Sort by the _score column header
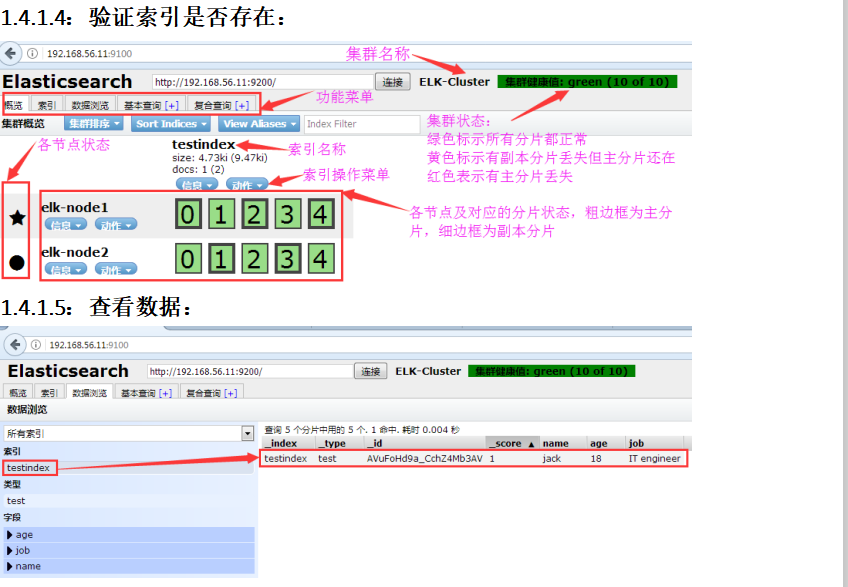The width and height of the screenshot is (848, 587). (x=512, y=443)
